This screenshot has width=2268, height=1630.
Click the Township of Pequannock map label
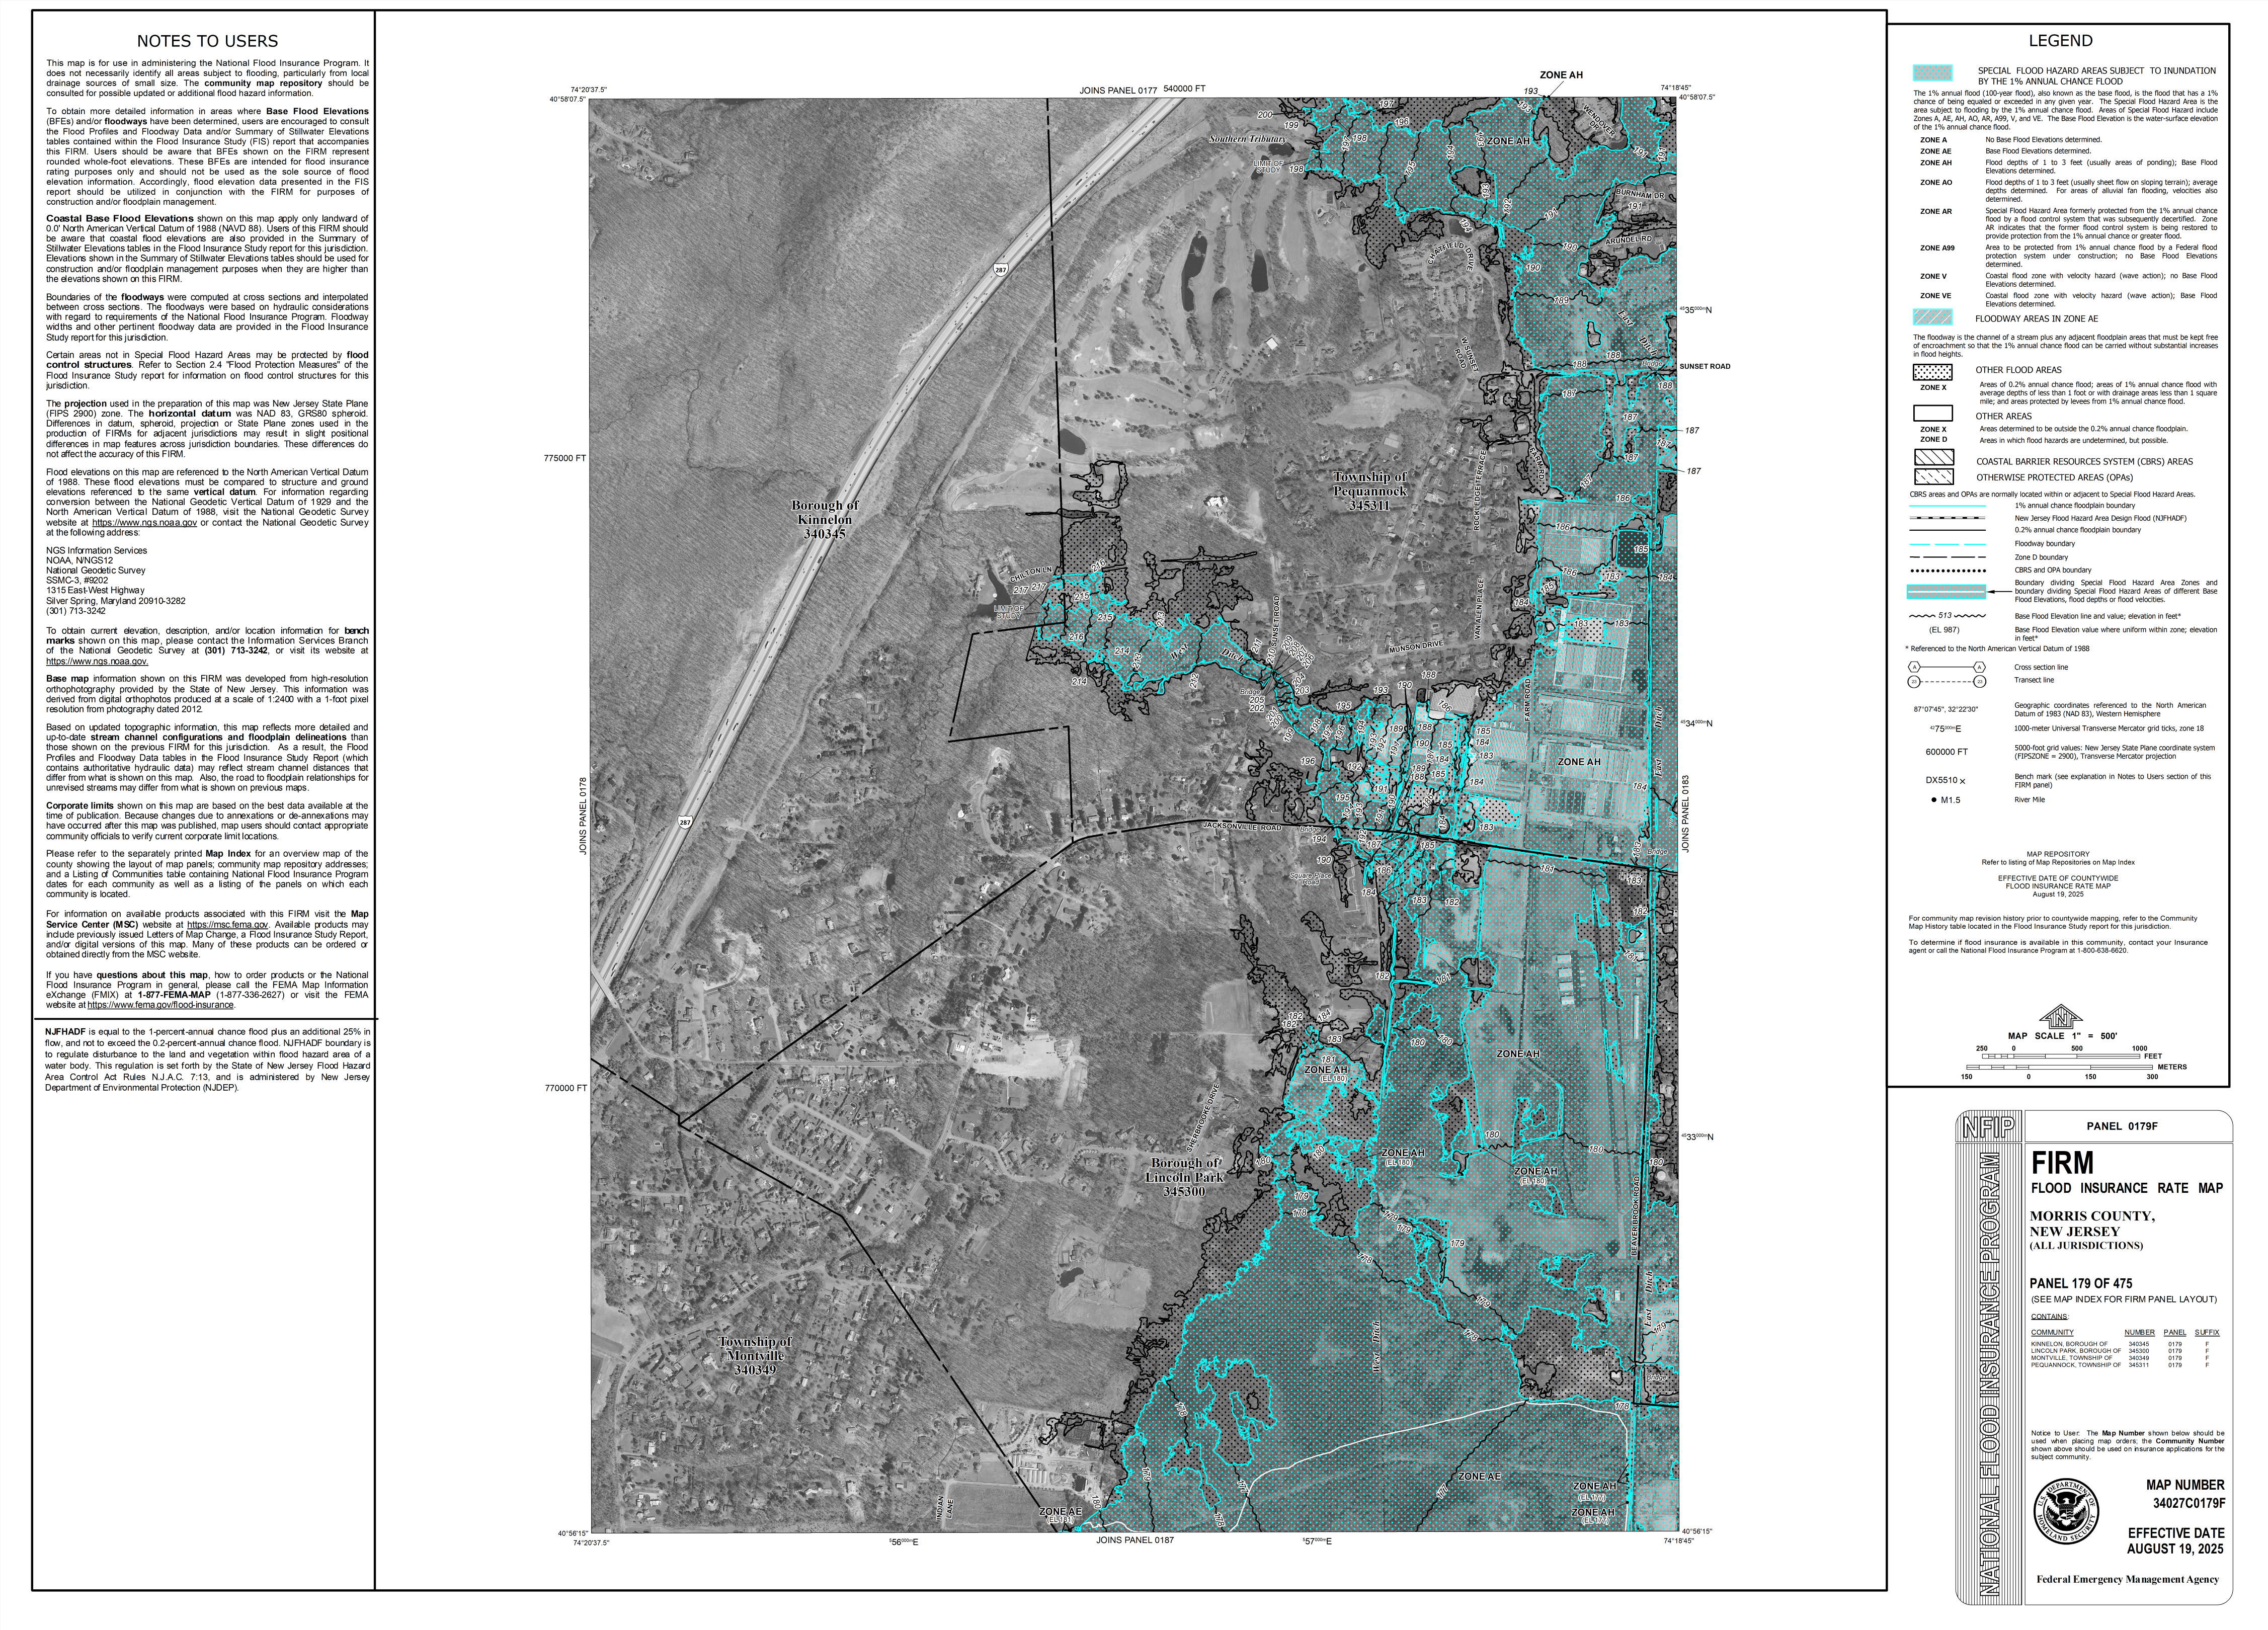[1369, 491]
